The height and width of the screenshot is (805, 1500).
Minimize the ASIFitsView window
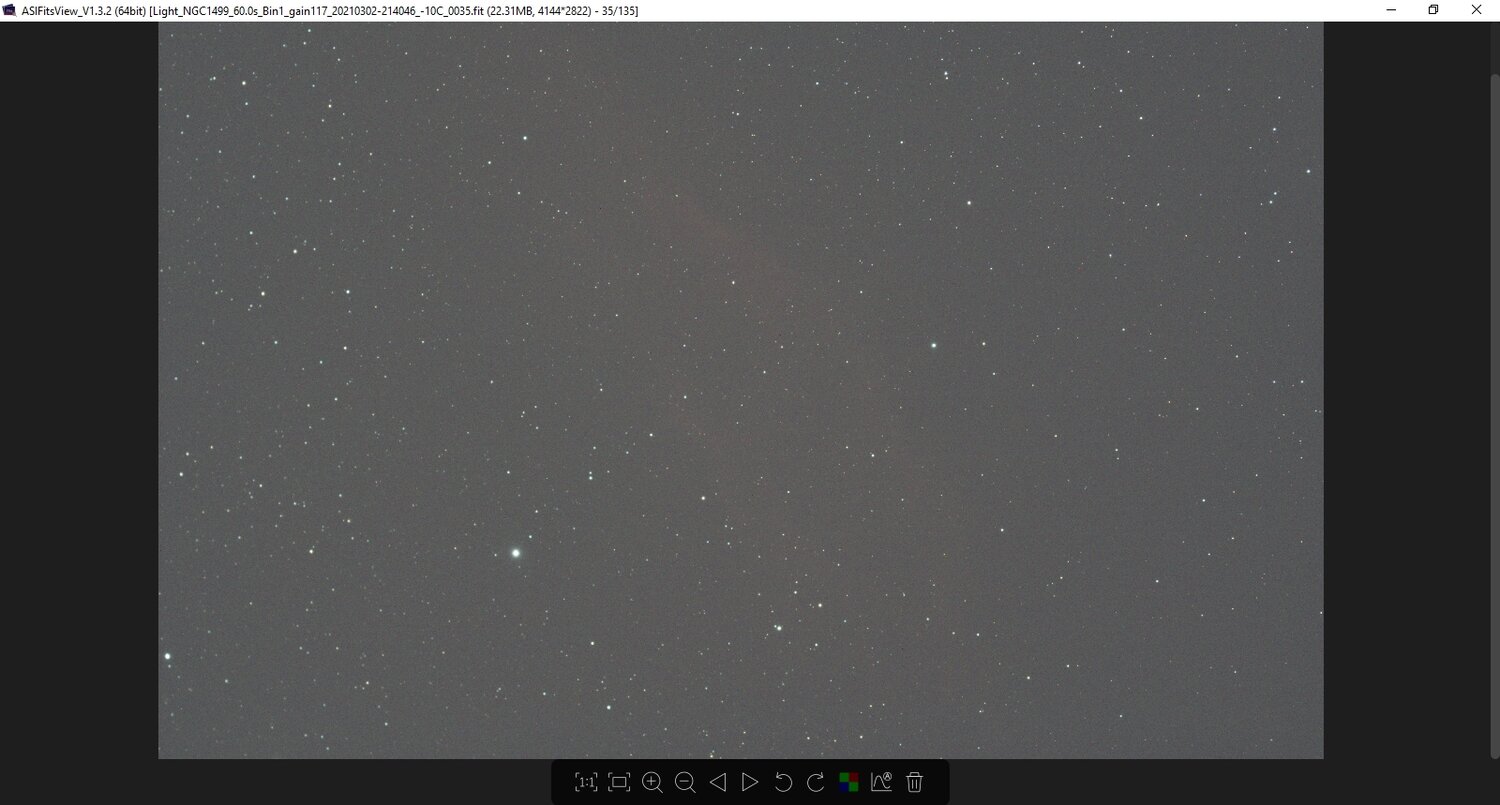1390,9
